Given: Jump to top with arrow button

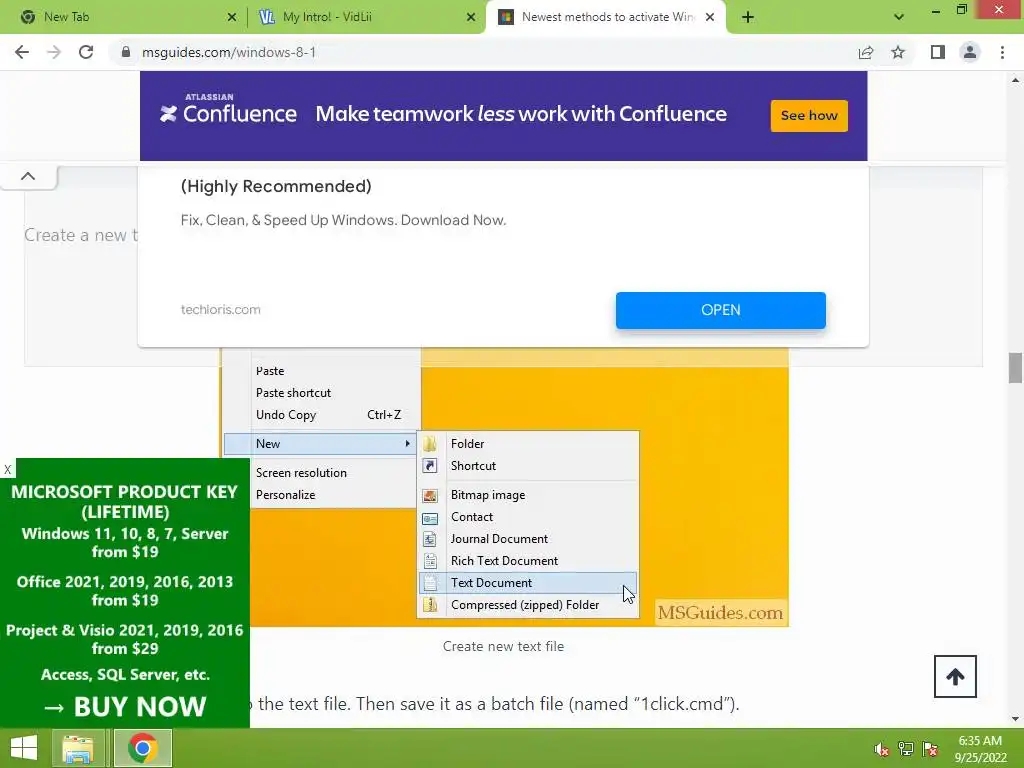Looking at the screenshot, I should click(955, 677).
